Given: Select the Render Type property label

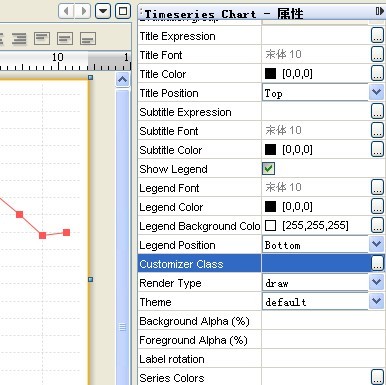Looking at the screenshot, I should pyautogui.click(x=170, y=283).
